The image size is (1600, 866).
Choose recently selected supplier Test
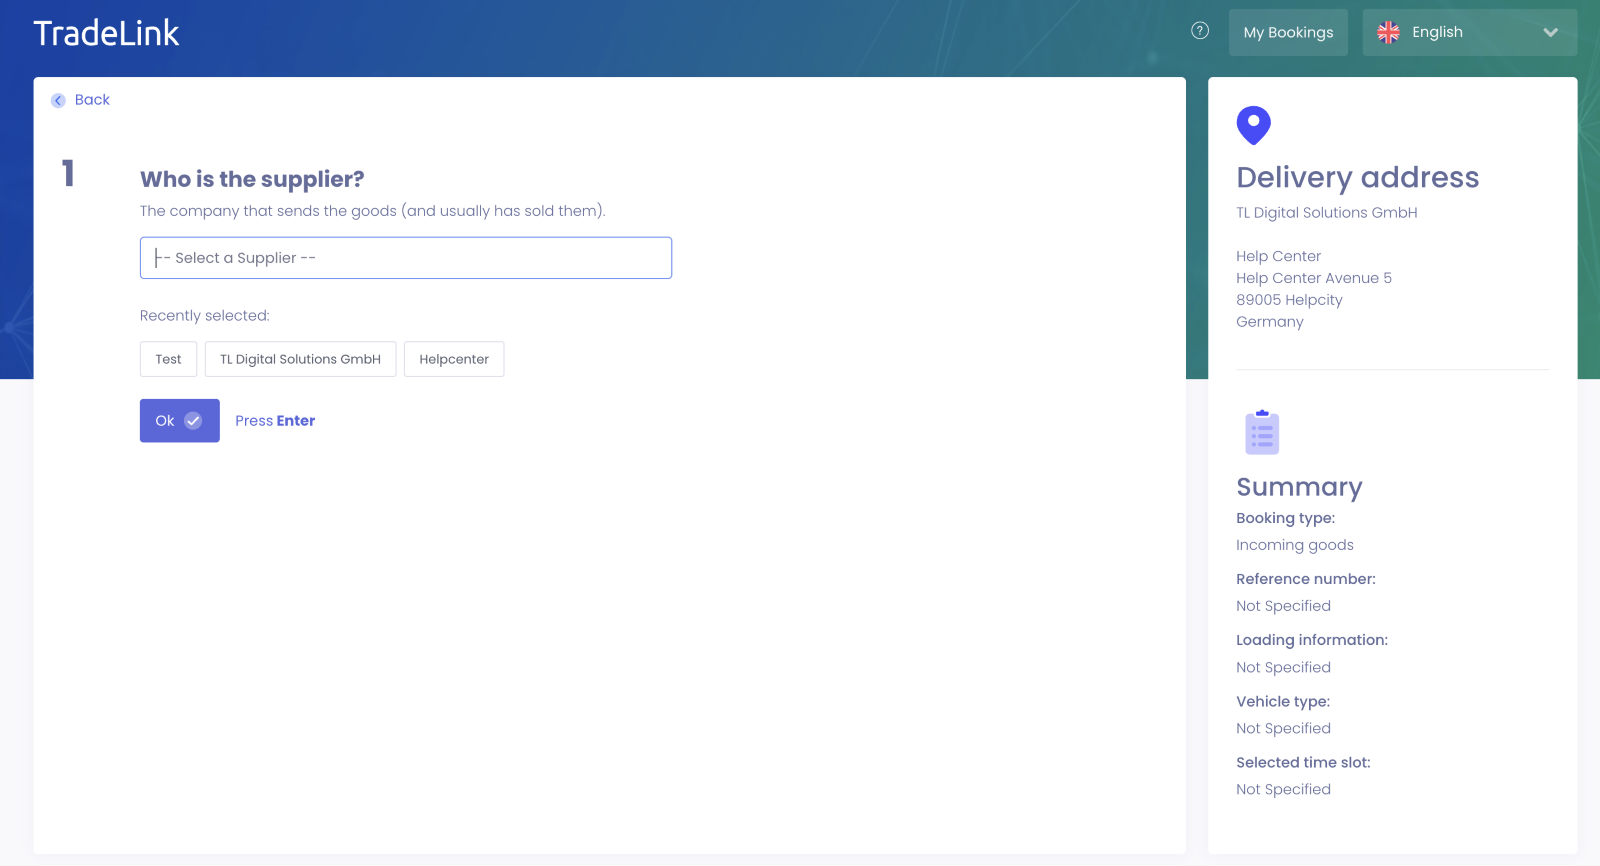pyautogui.click(x=168, y=359)
